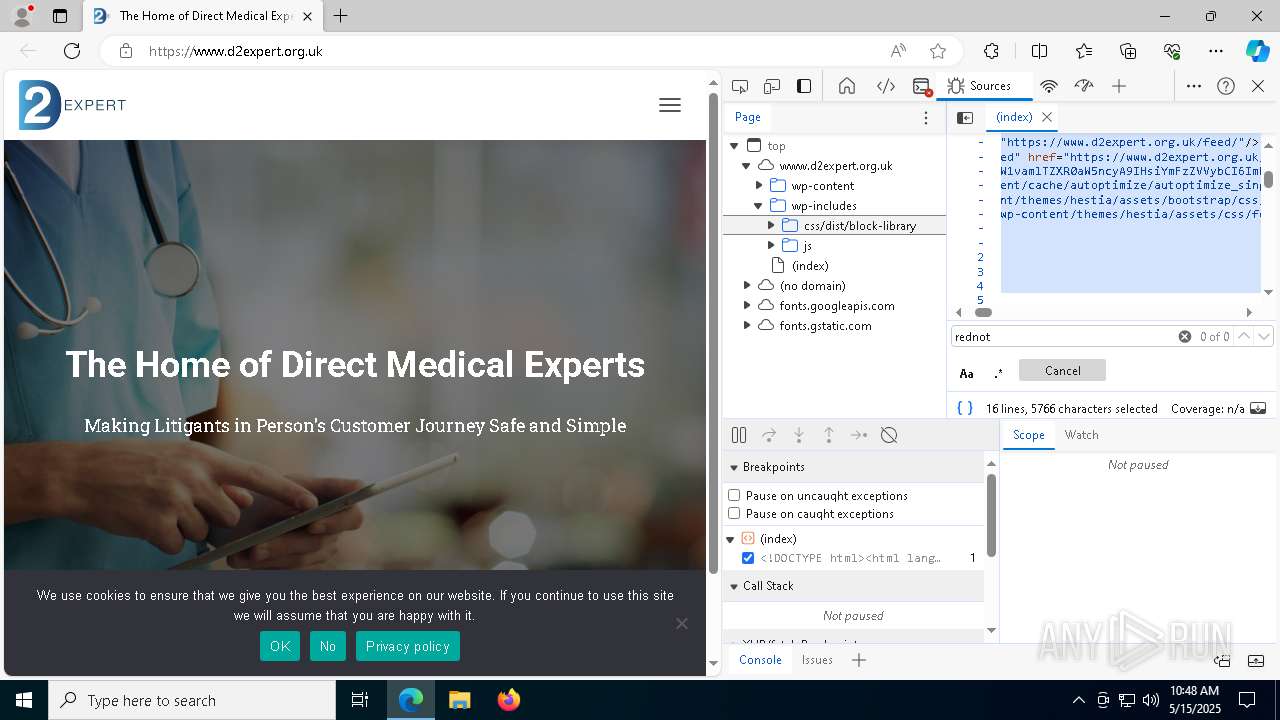This screenshot has width=1280, height=720.
Task: Open the Console drawer tab
Action: (760, 660)
